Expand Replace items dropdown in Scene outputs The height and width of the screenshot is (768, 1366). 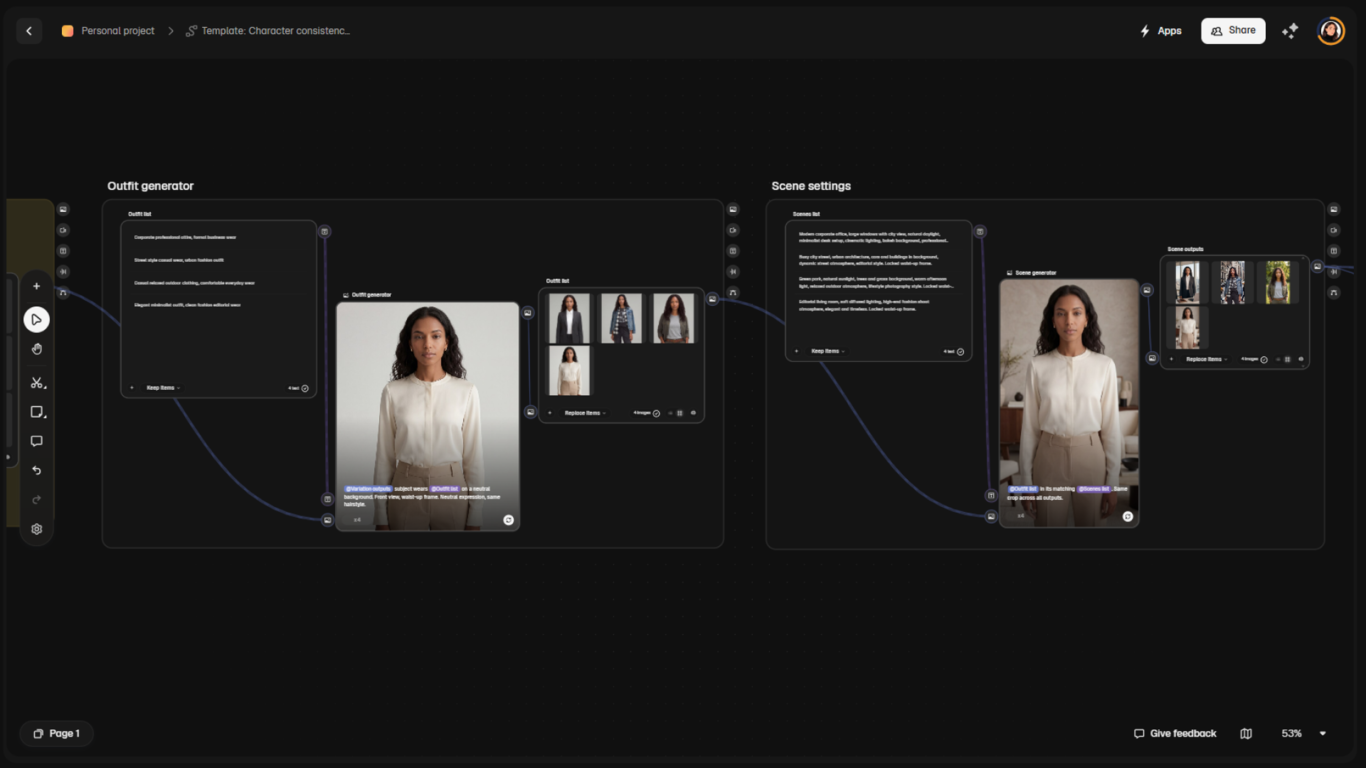1205,359
